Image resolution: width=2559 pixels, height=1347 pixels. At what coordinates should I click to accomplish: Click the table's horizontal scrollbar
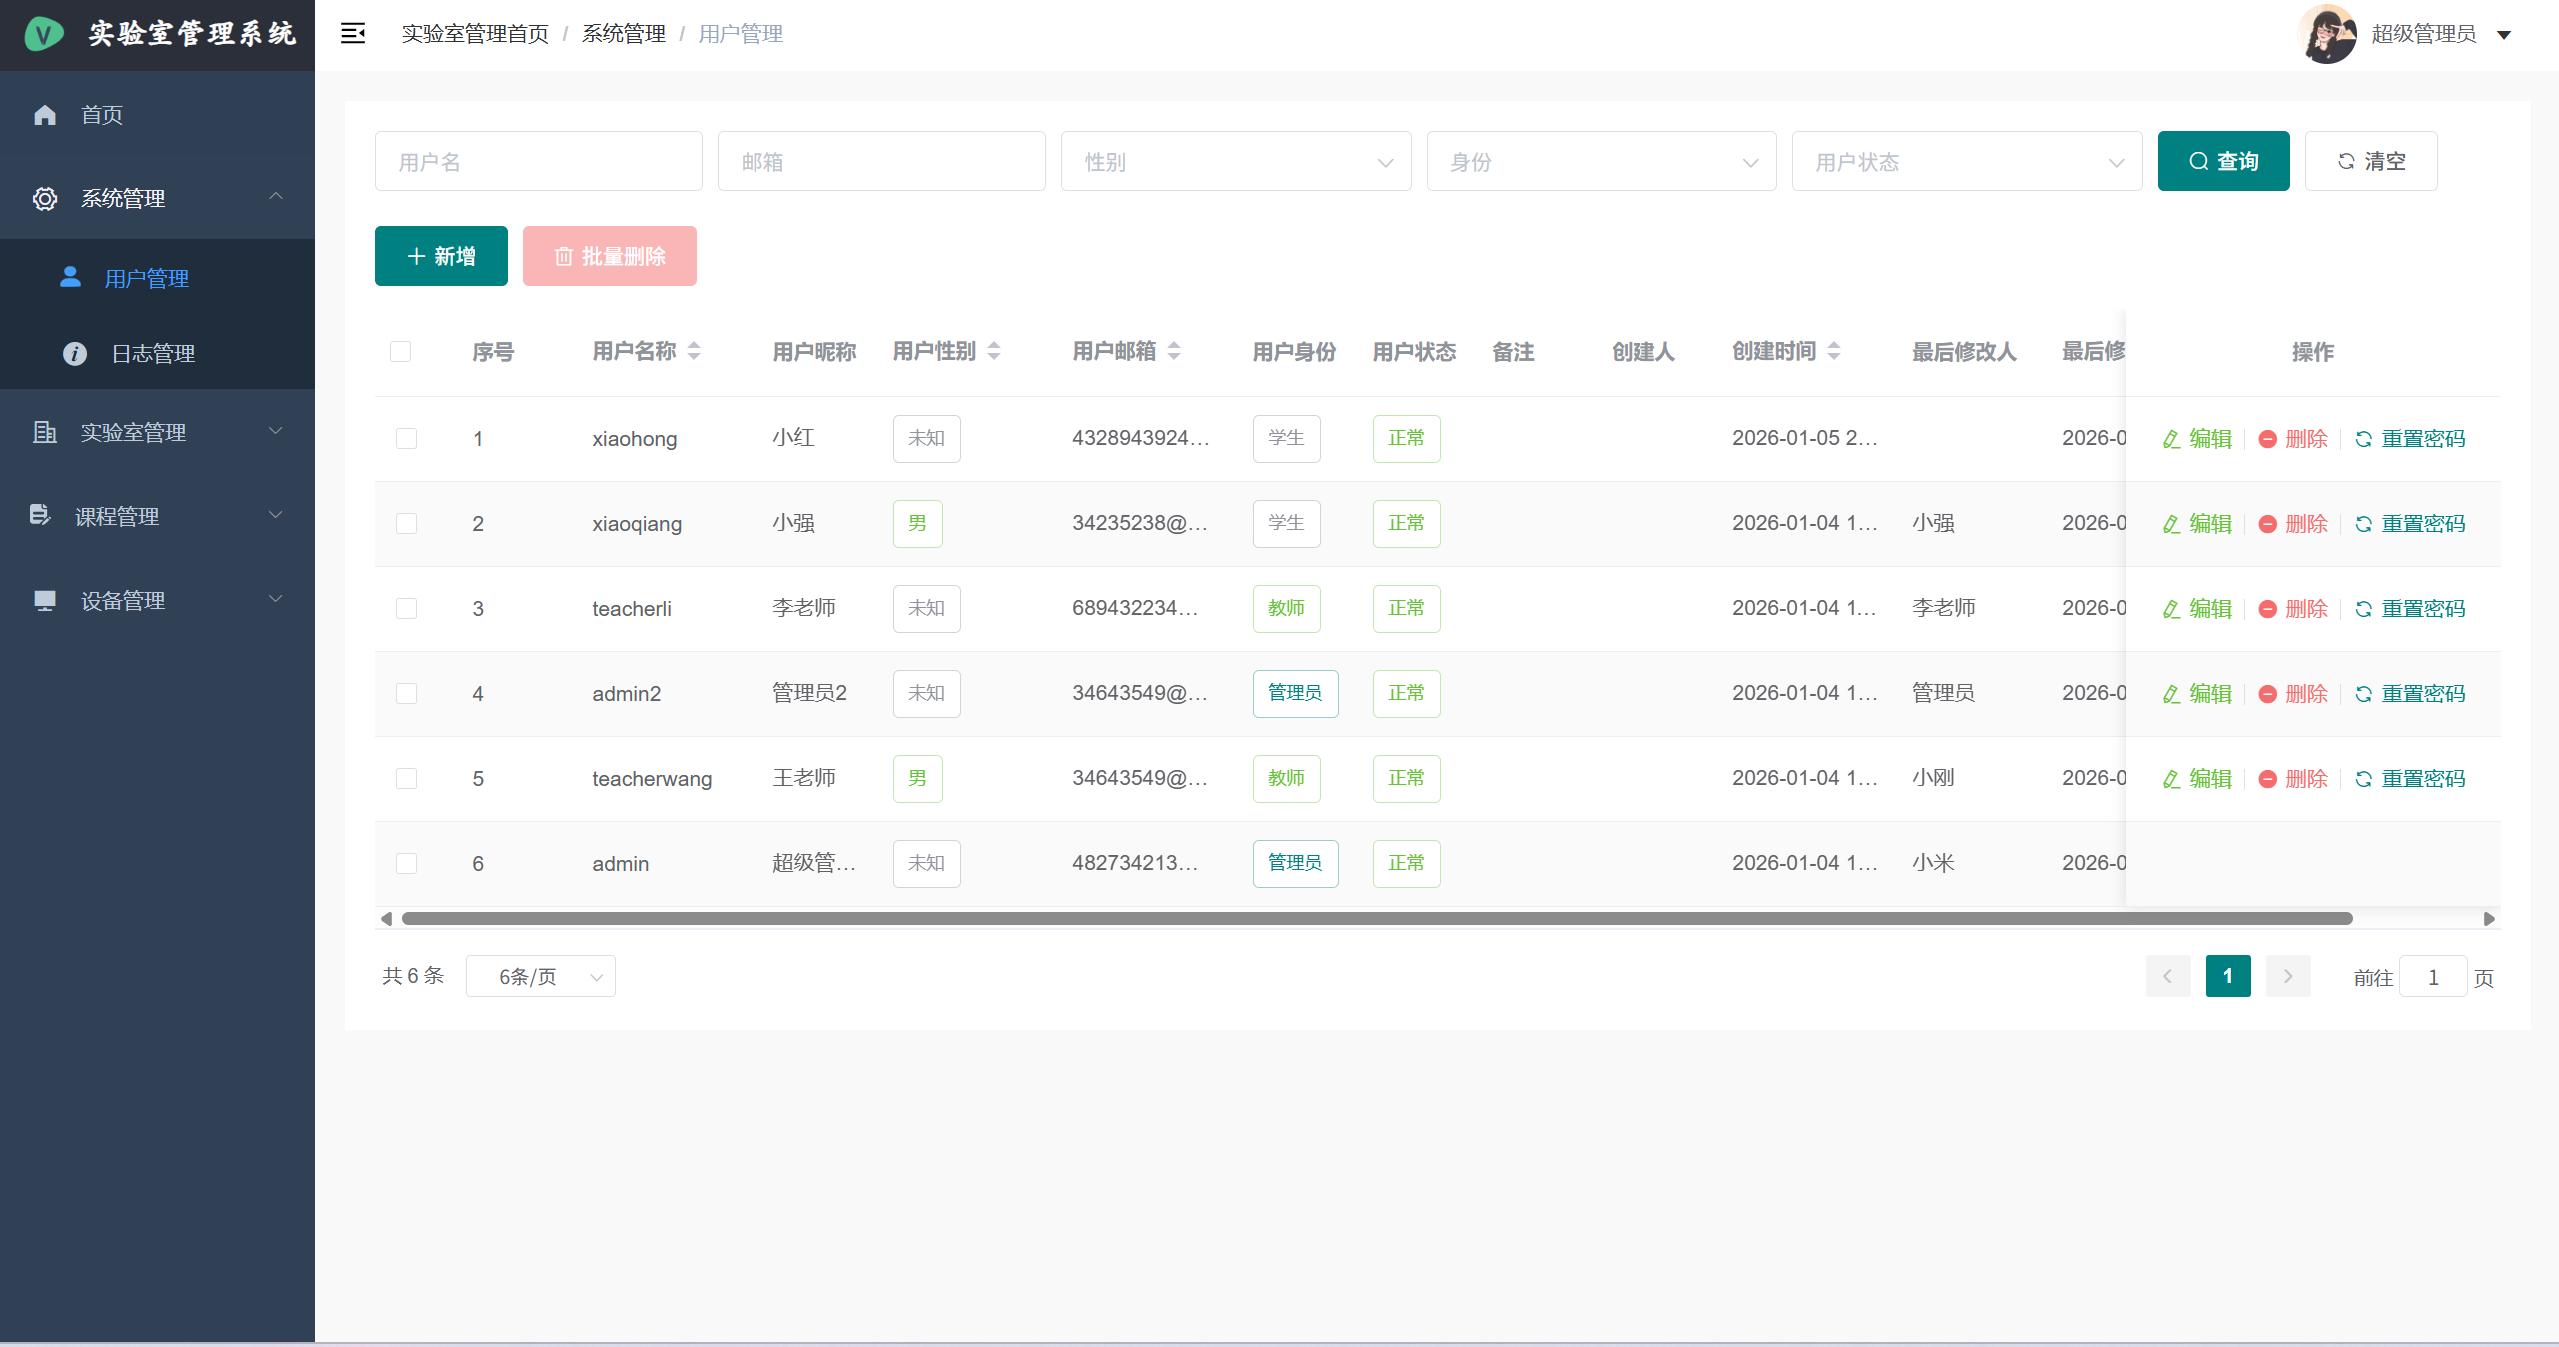click(1376, 918)
